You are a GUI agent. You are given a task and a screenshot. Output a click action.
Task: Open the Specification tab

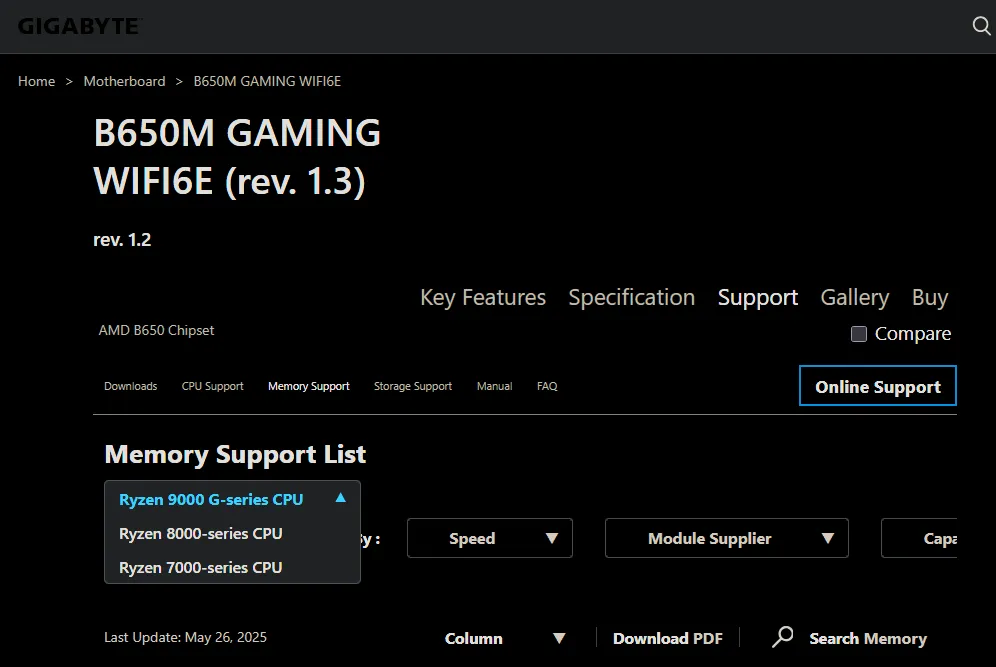(631, 297)
